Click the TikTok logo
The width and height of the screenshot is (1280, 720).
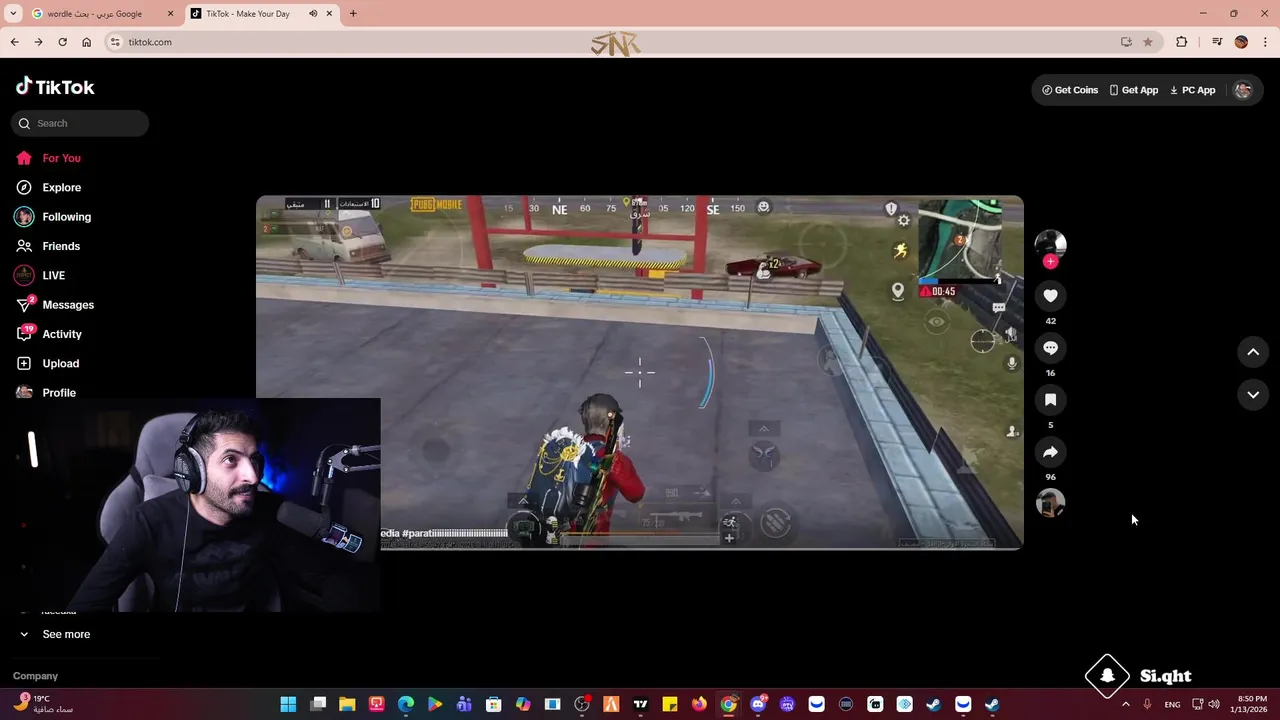pyautogui.click(x=55, y=87)
